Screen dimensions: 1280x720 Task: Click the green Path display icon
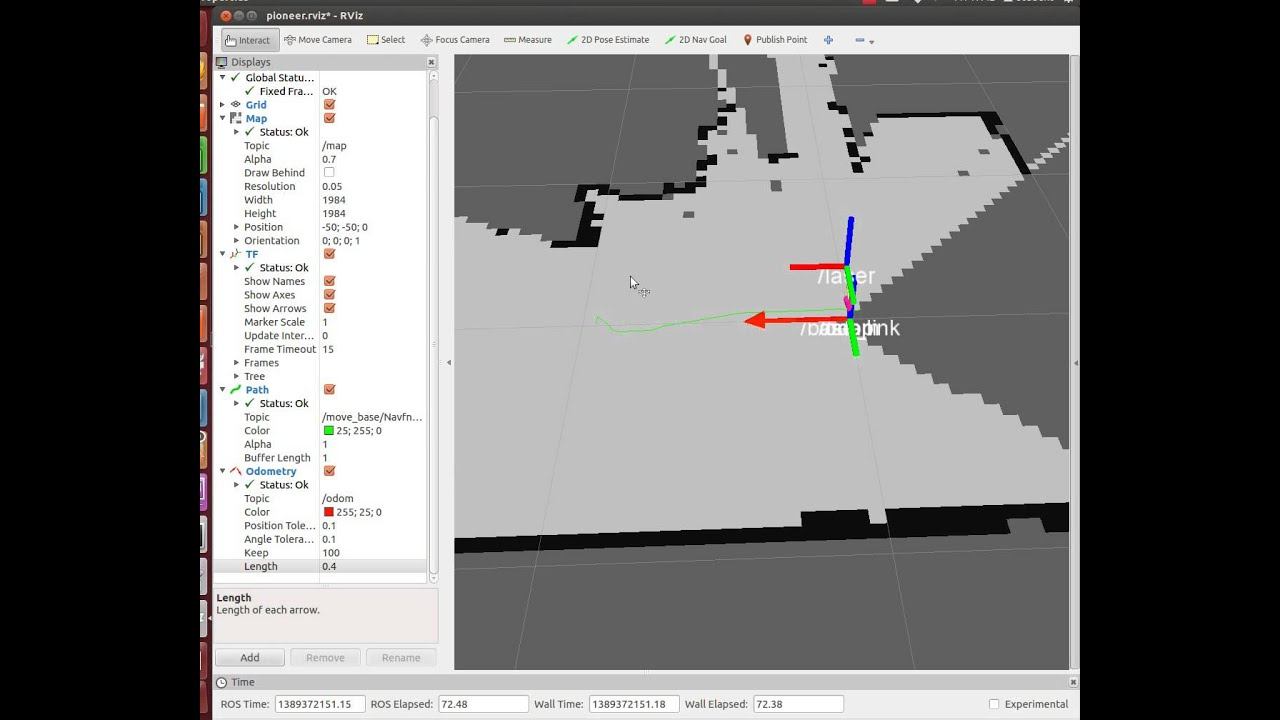click(x=236, y=390)
